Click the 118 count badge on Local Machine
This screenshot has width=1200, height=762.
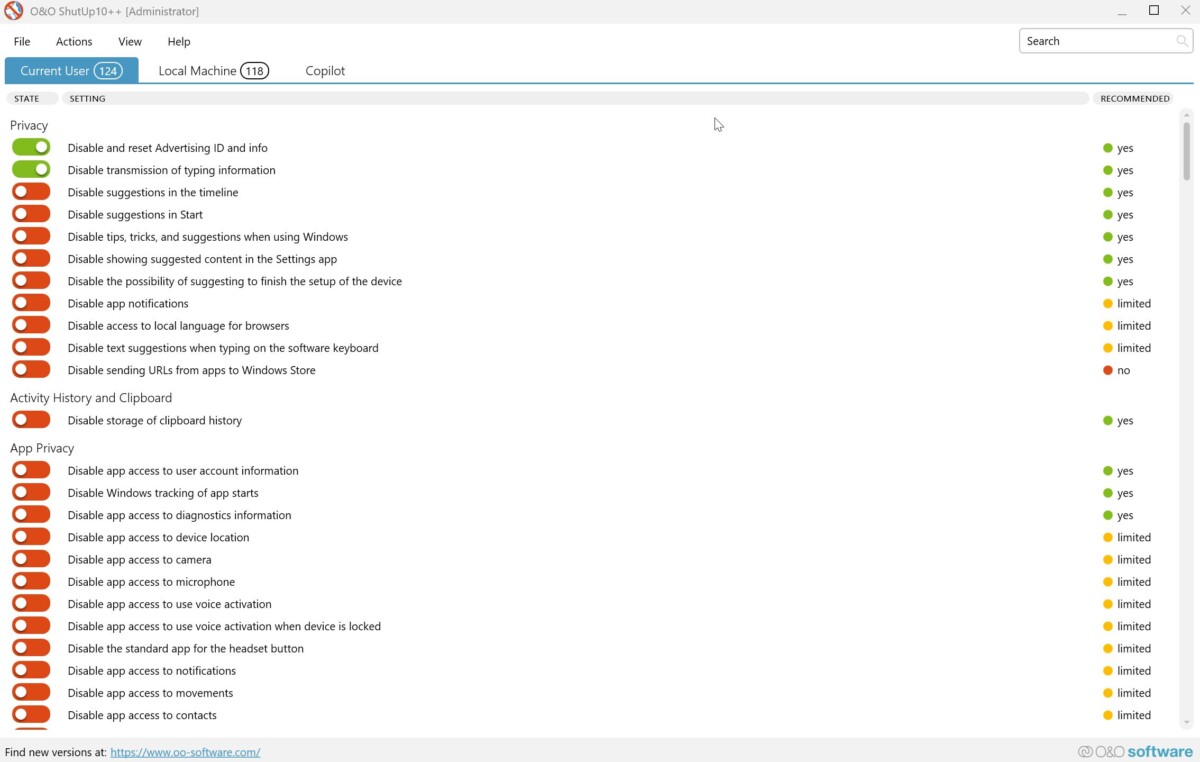[255, 71]
